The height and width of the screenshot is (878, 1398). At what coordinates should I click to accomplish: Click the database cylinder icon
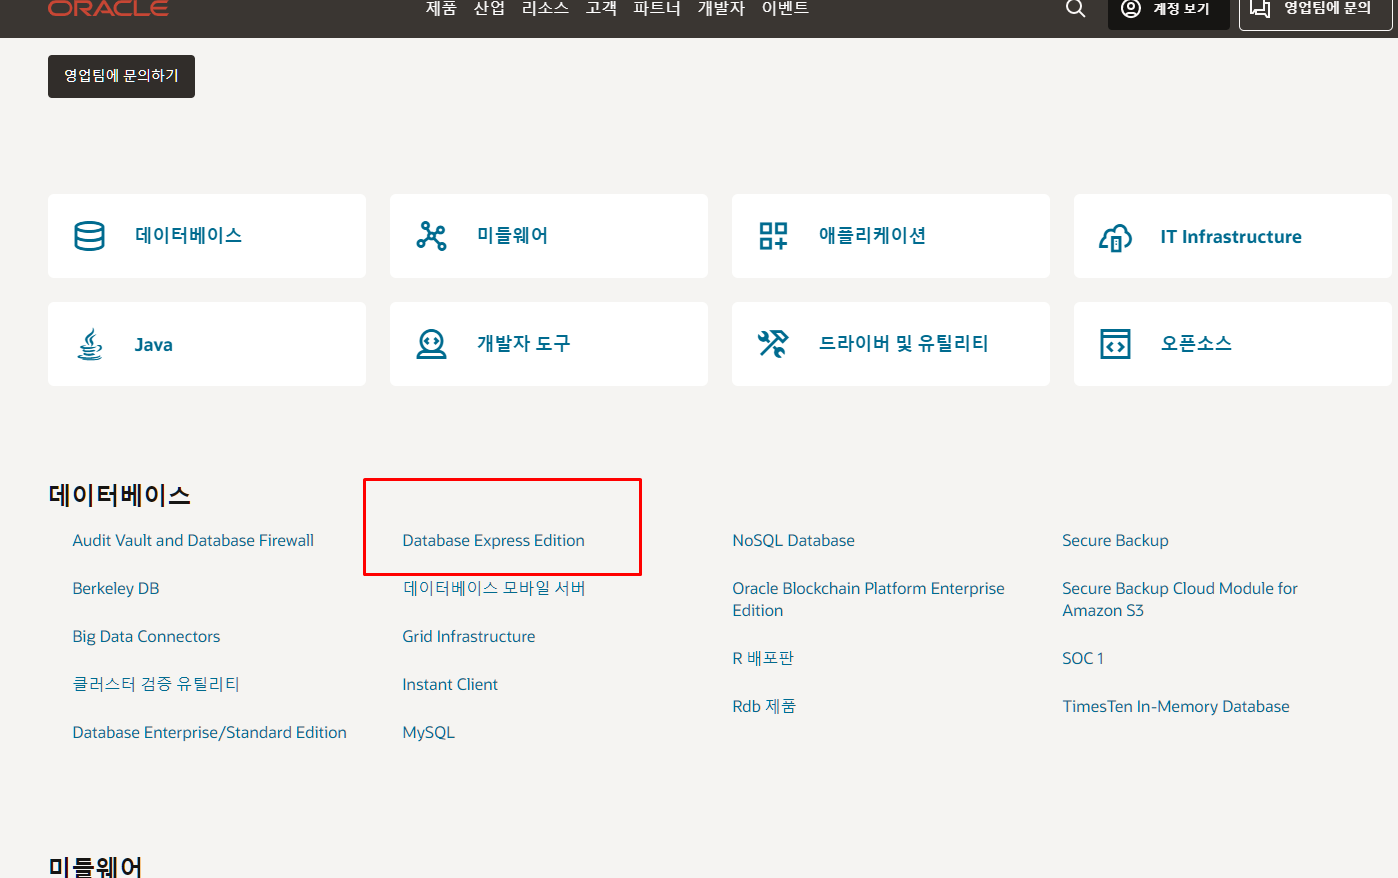(89, 236)
